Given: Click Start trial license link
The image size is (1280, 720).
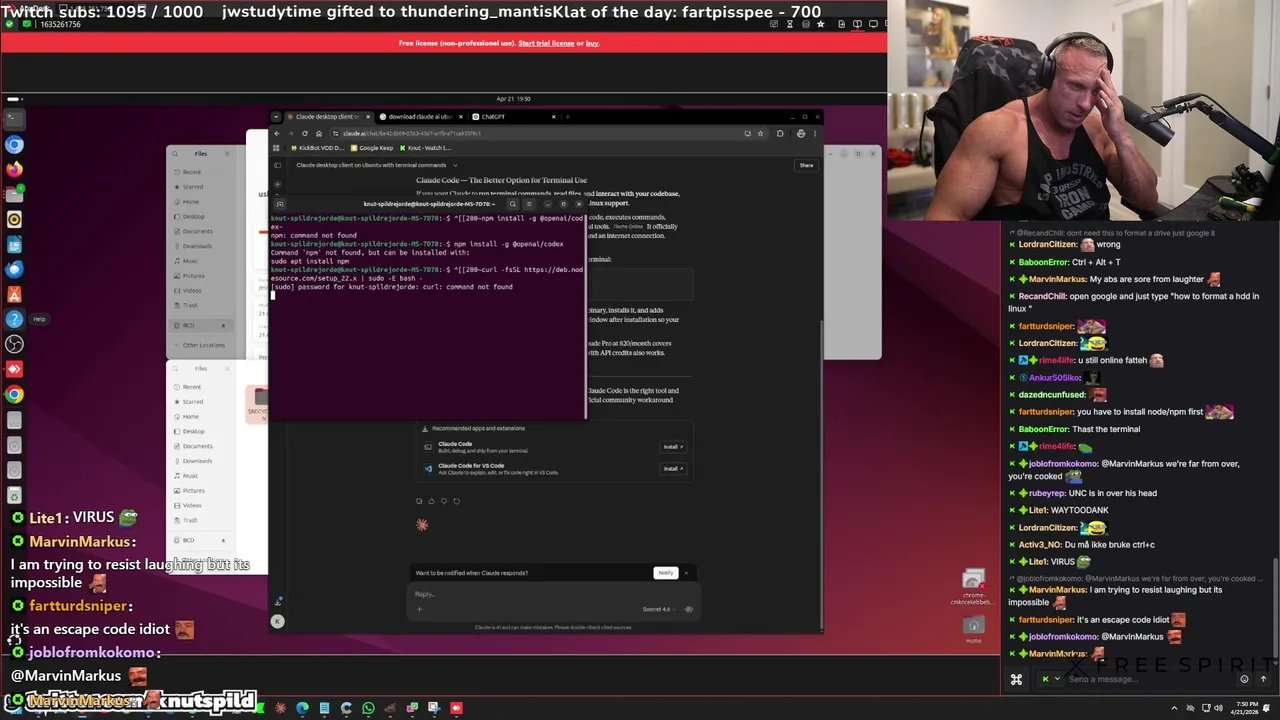Looking at the screenshot, I should click(546, 43).
